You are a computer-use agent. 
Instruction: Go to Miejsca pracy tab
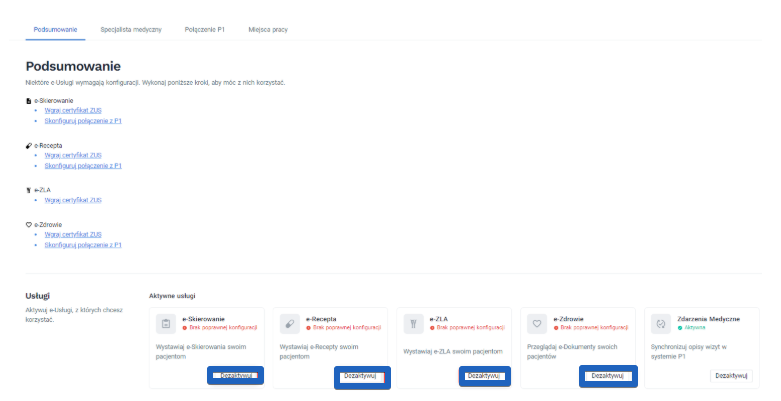[268, 29]
